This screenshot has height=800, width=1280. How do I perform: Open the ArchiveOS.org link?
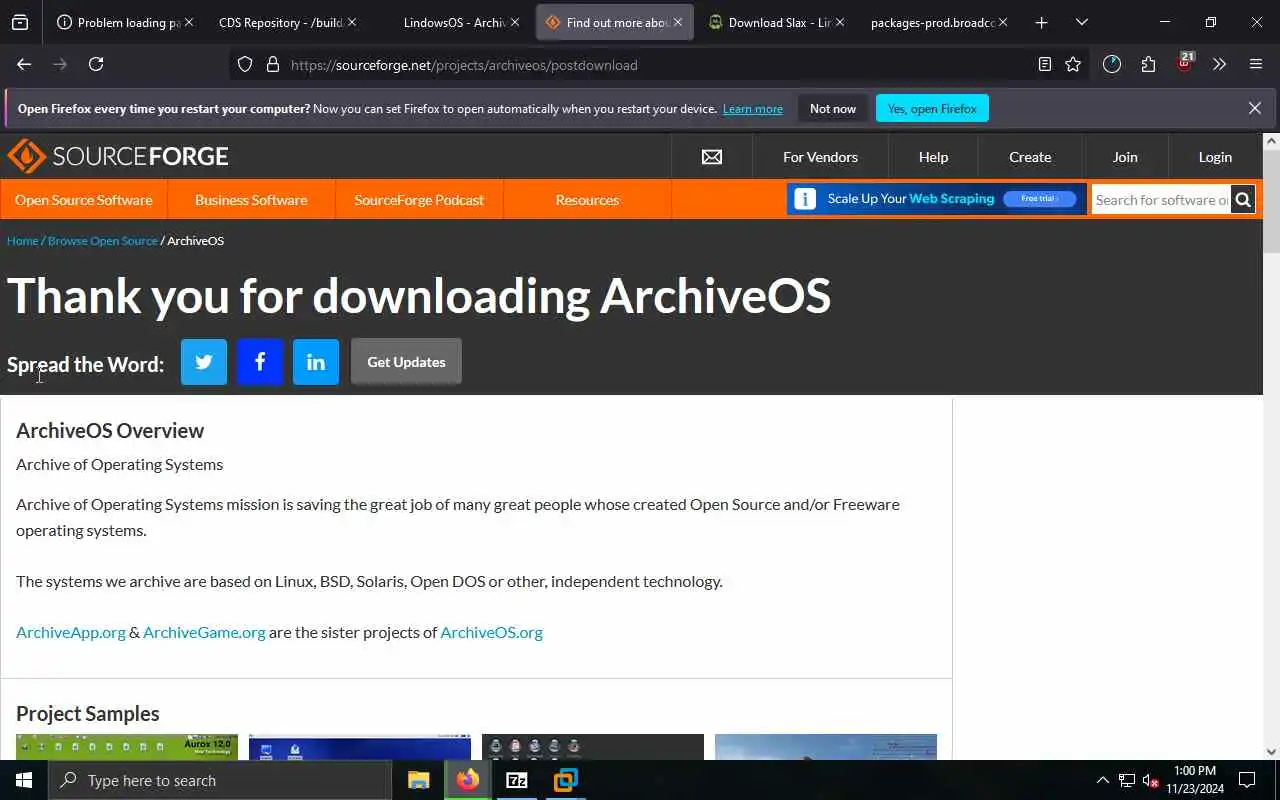[x=491, y=632]
